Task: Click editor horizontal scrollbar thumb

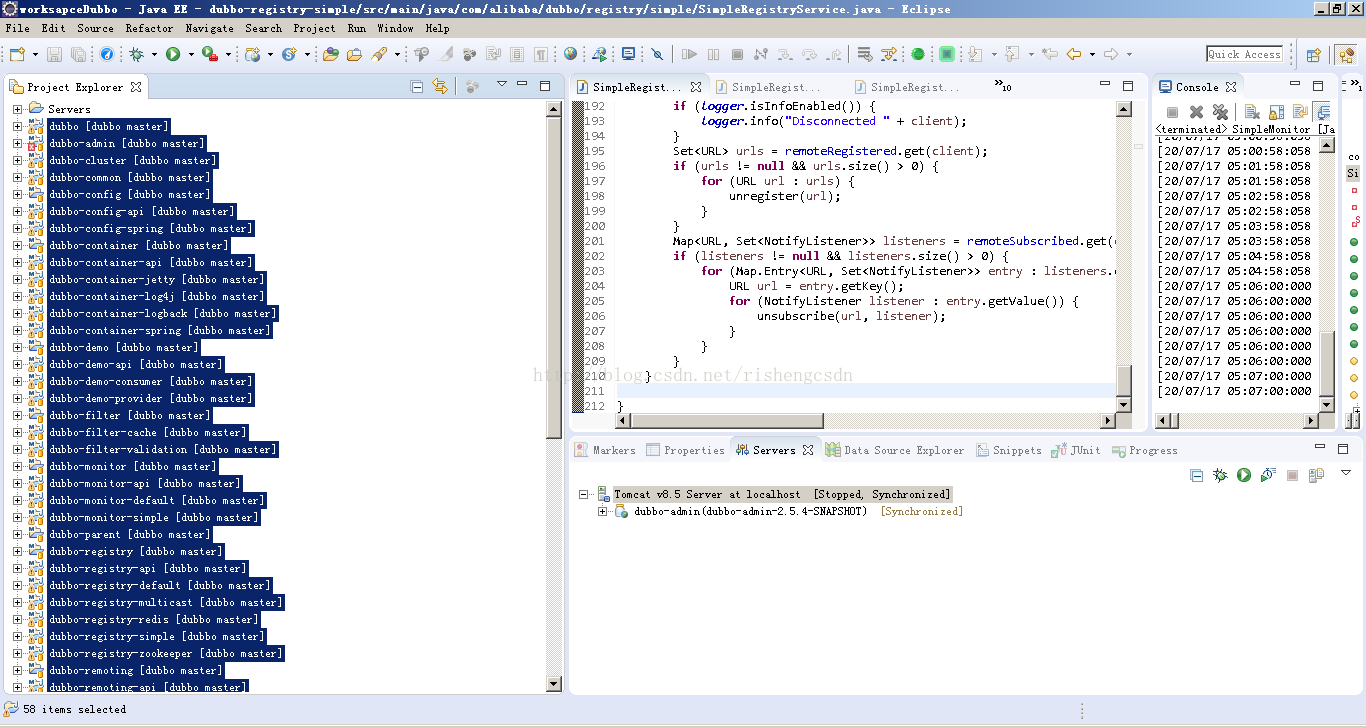Action: pyautogui.click(x=727, y=421)
